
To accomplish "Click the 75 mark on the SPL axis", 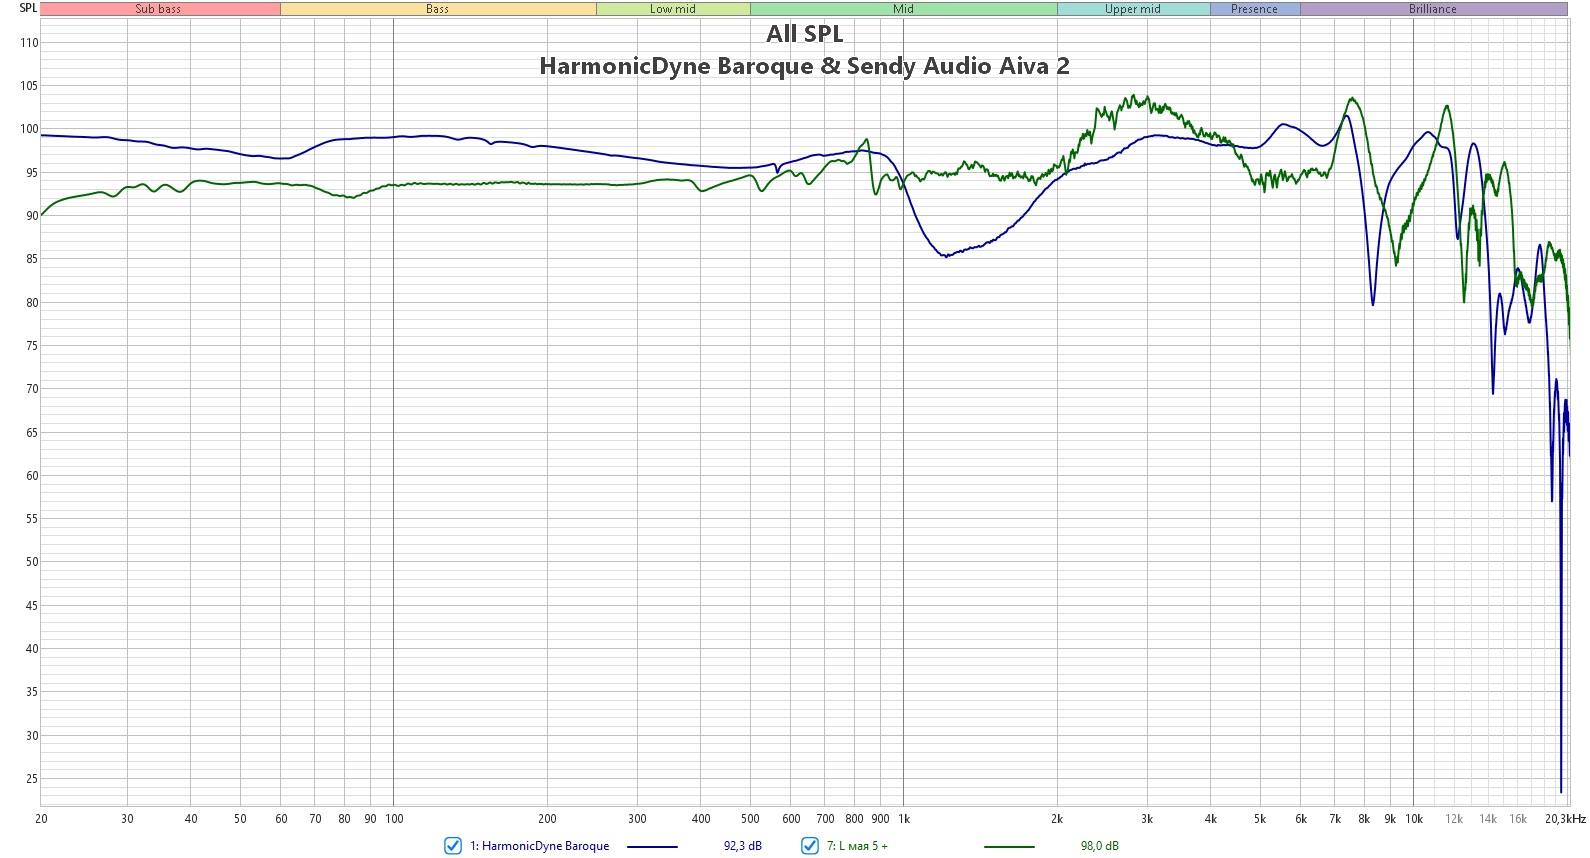I will pyautogui.click(x=32, y=346).
